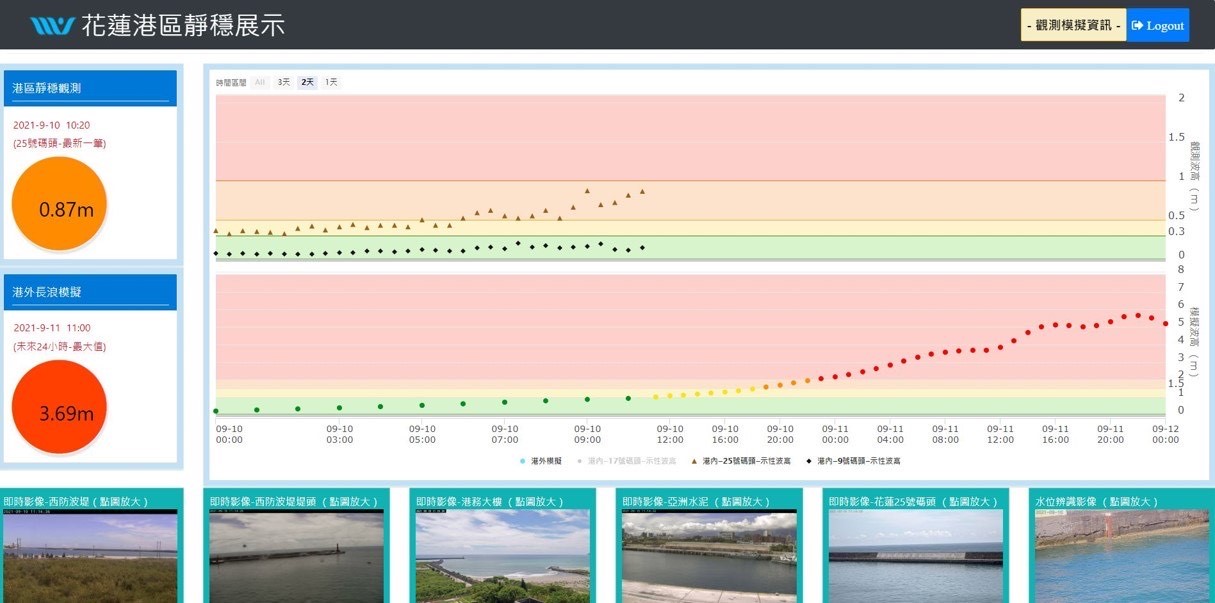Click the 09-11 00:00 axis label
Image resolution: width=1215 pixels, height=603 pixels.
point(835,433)
